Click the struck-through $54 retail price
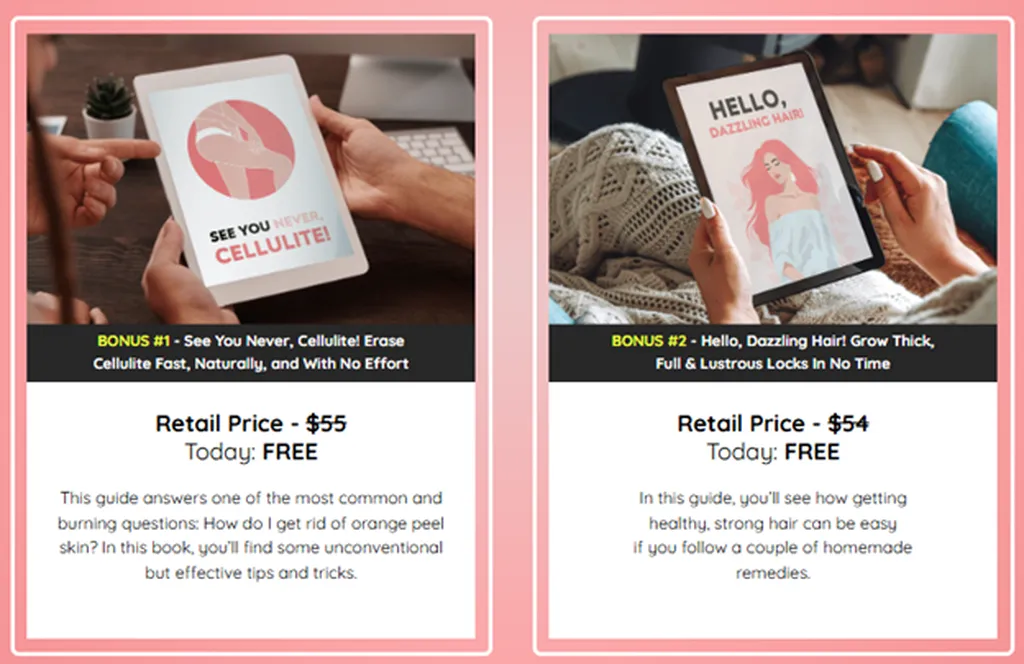 pos(848,424)
